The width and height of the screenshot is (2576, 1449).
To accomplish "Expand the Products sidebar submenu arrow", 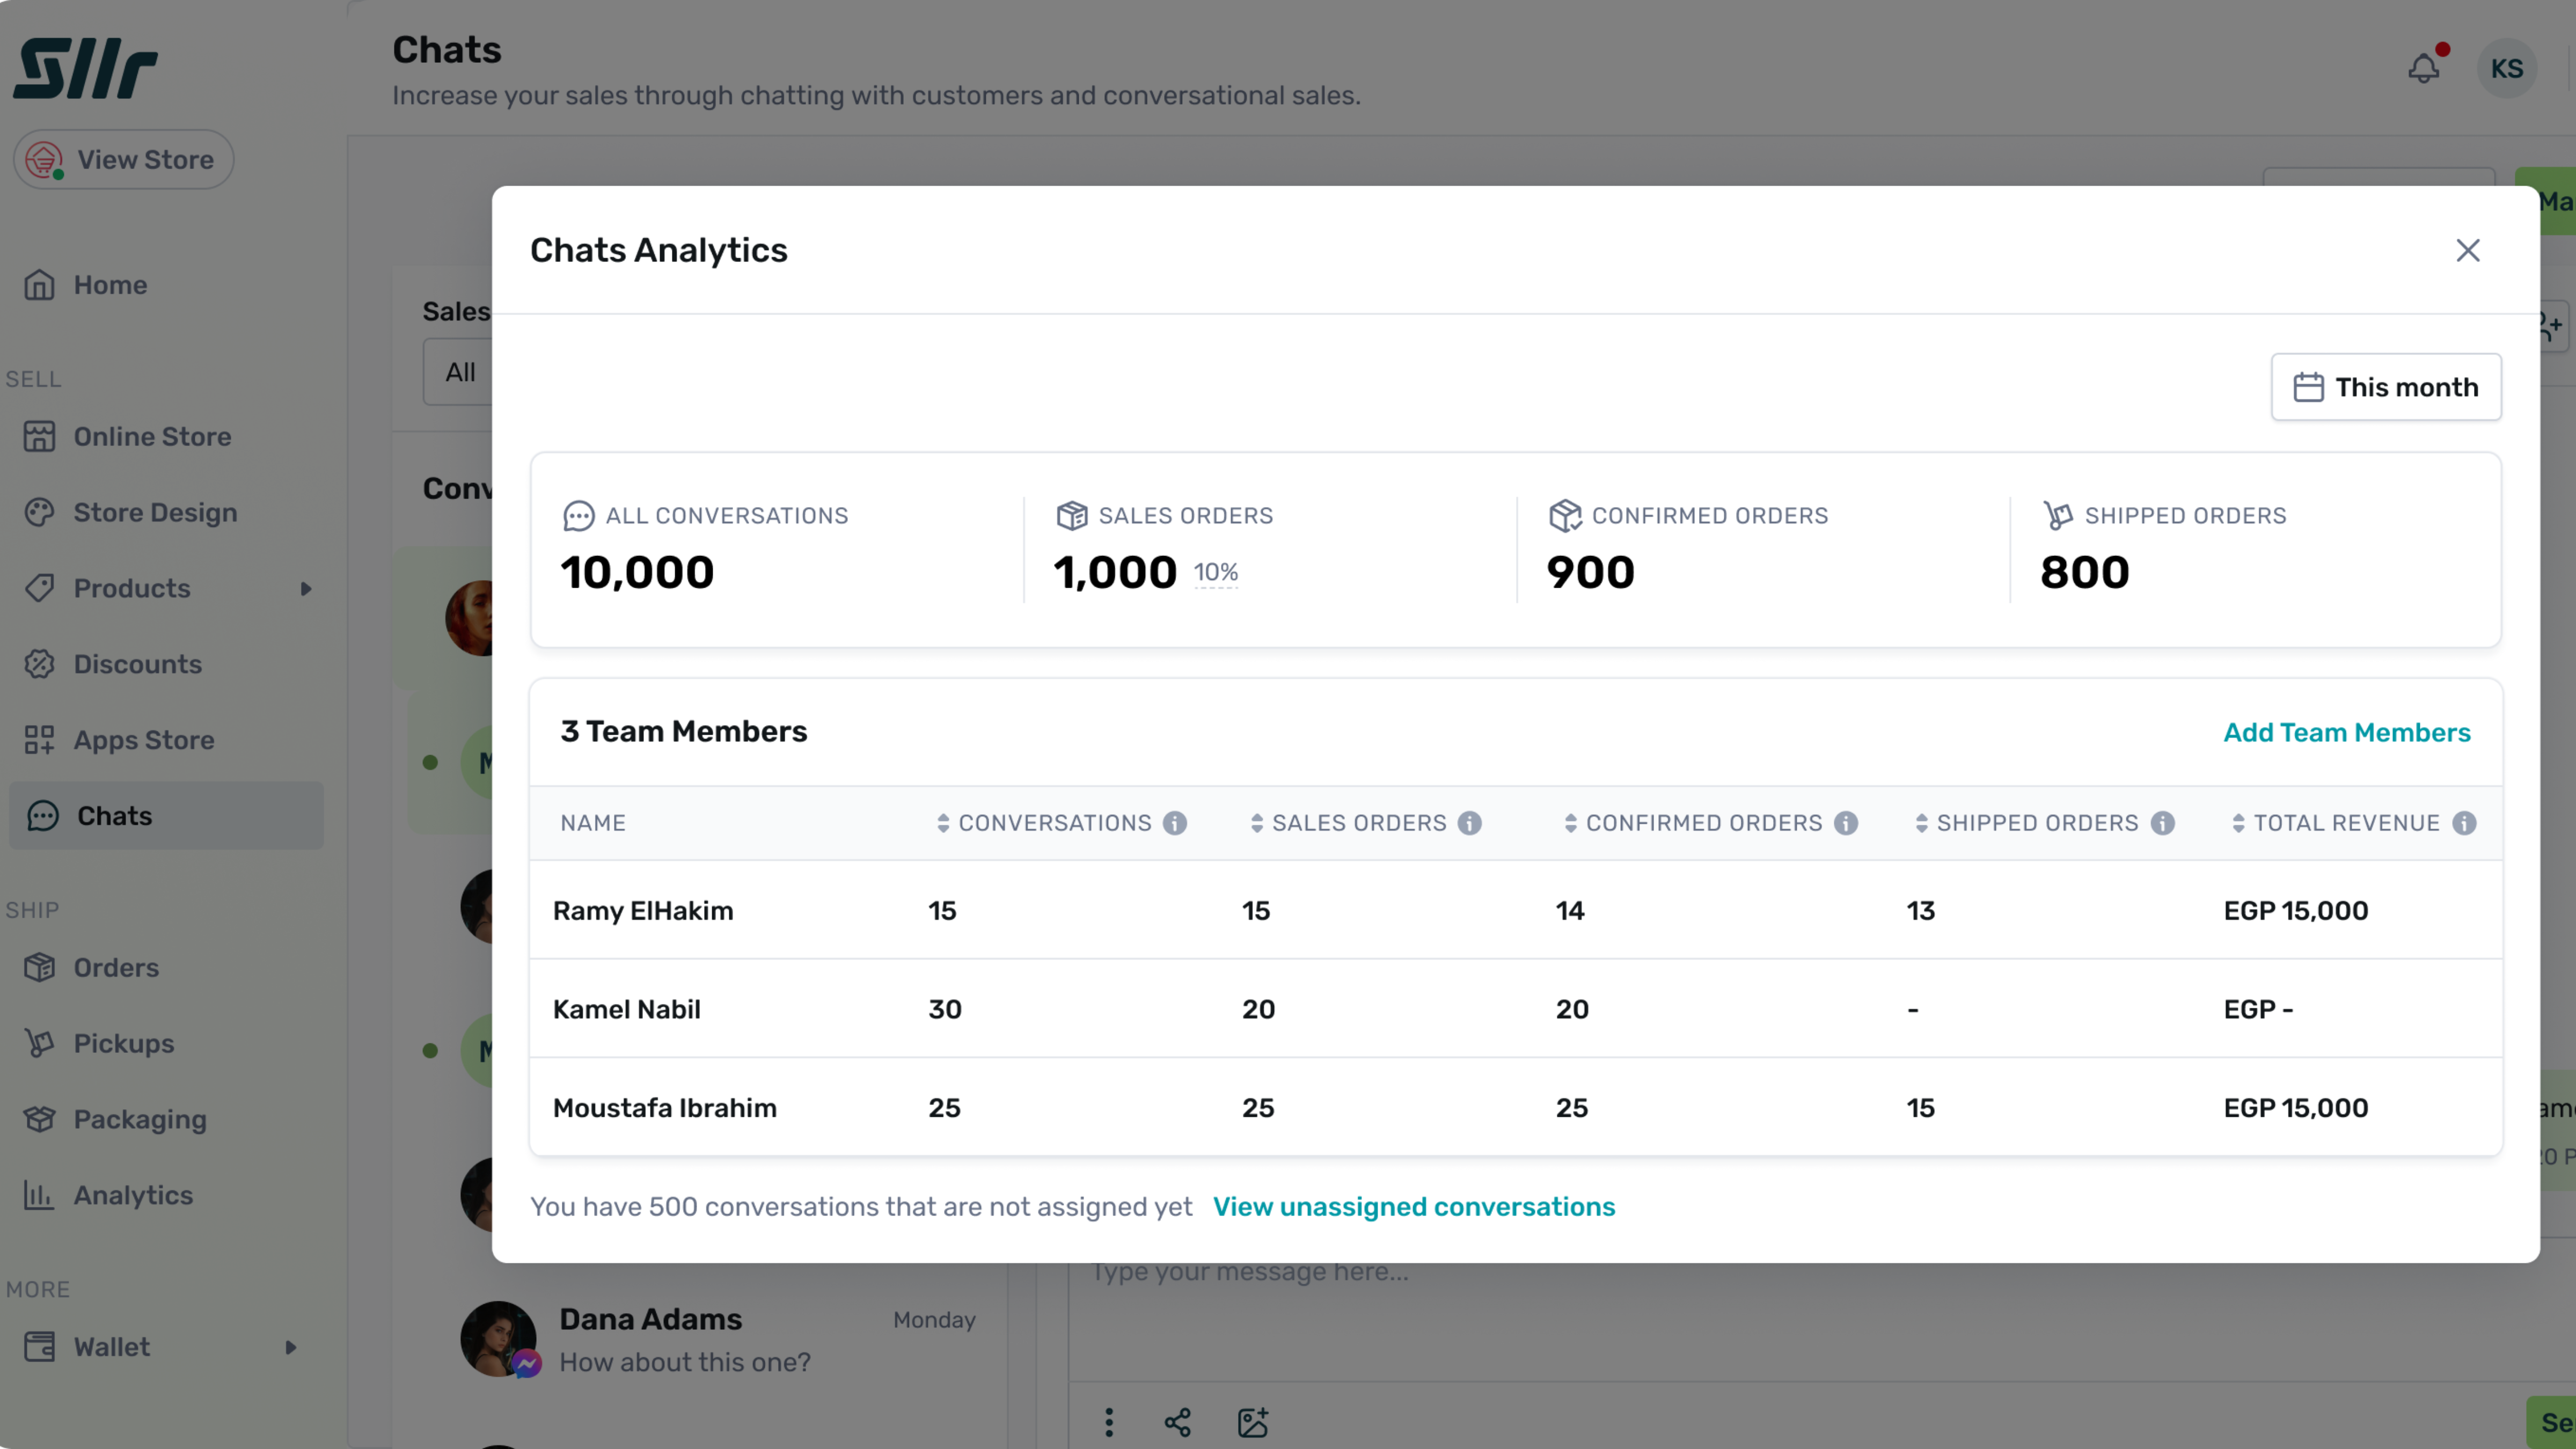I will point(306,589).
